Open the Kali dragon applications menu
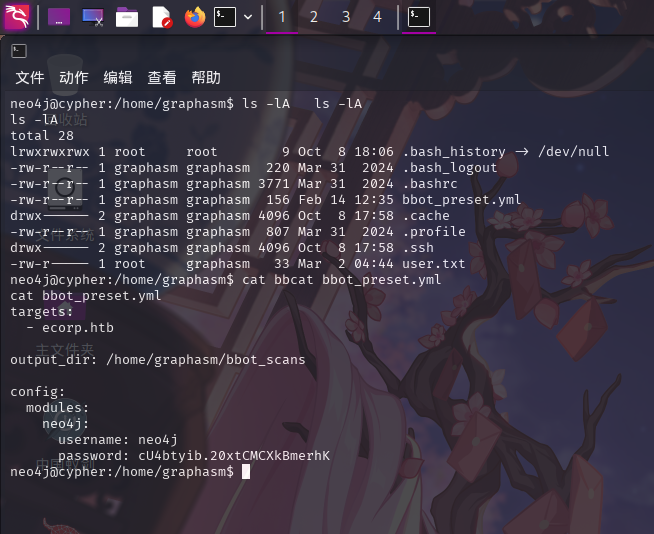 (17, 17)
